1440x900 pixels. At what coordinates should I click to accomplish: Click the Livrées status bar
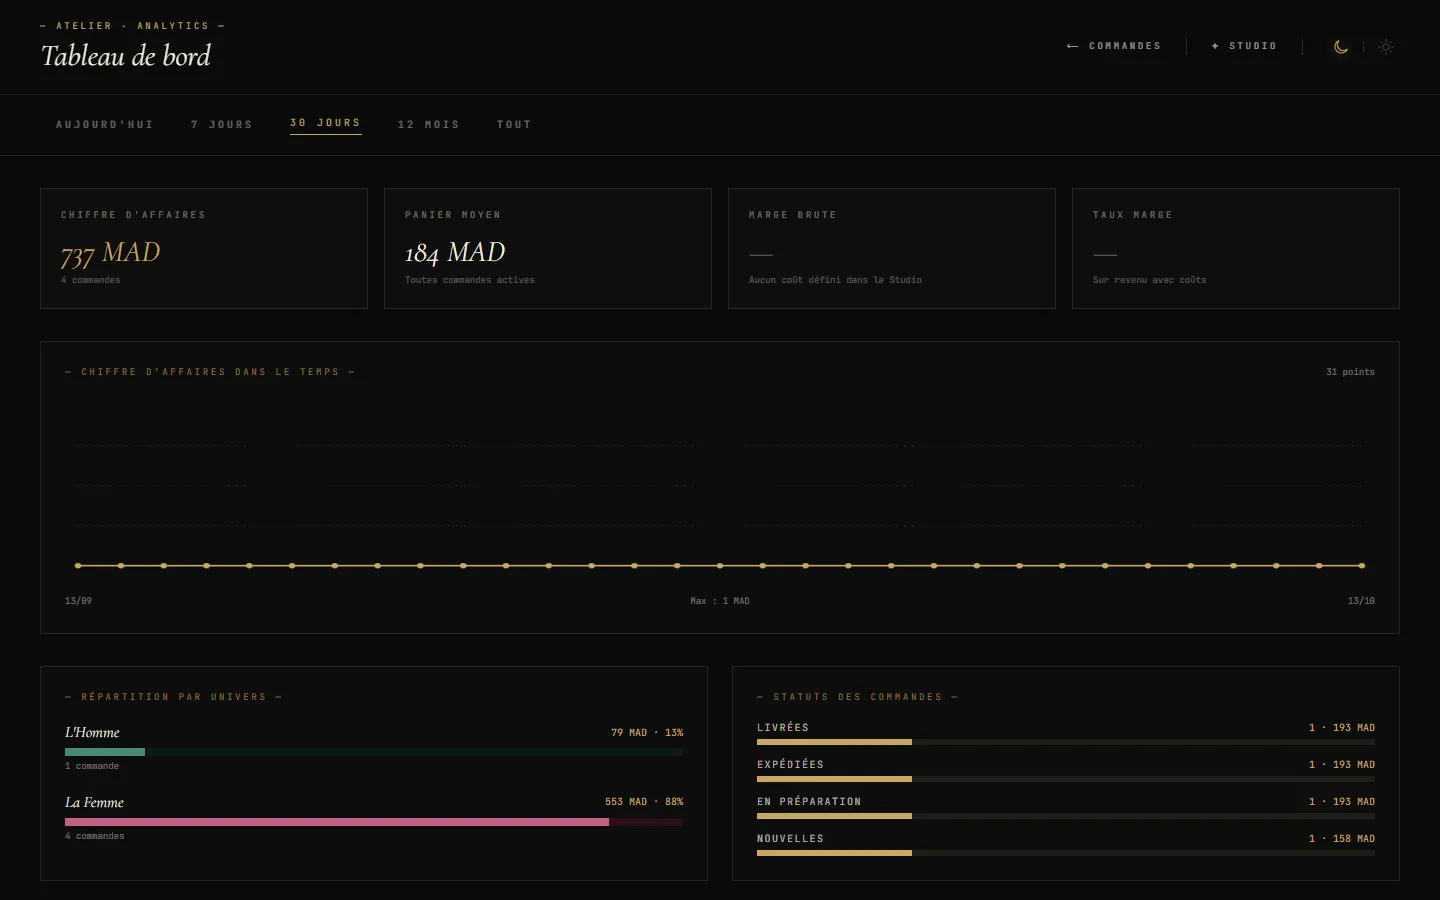tap(1066, 742)
